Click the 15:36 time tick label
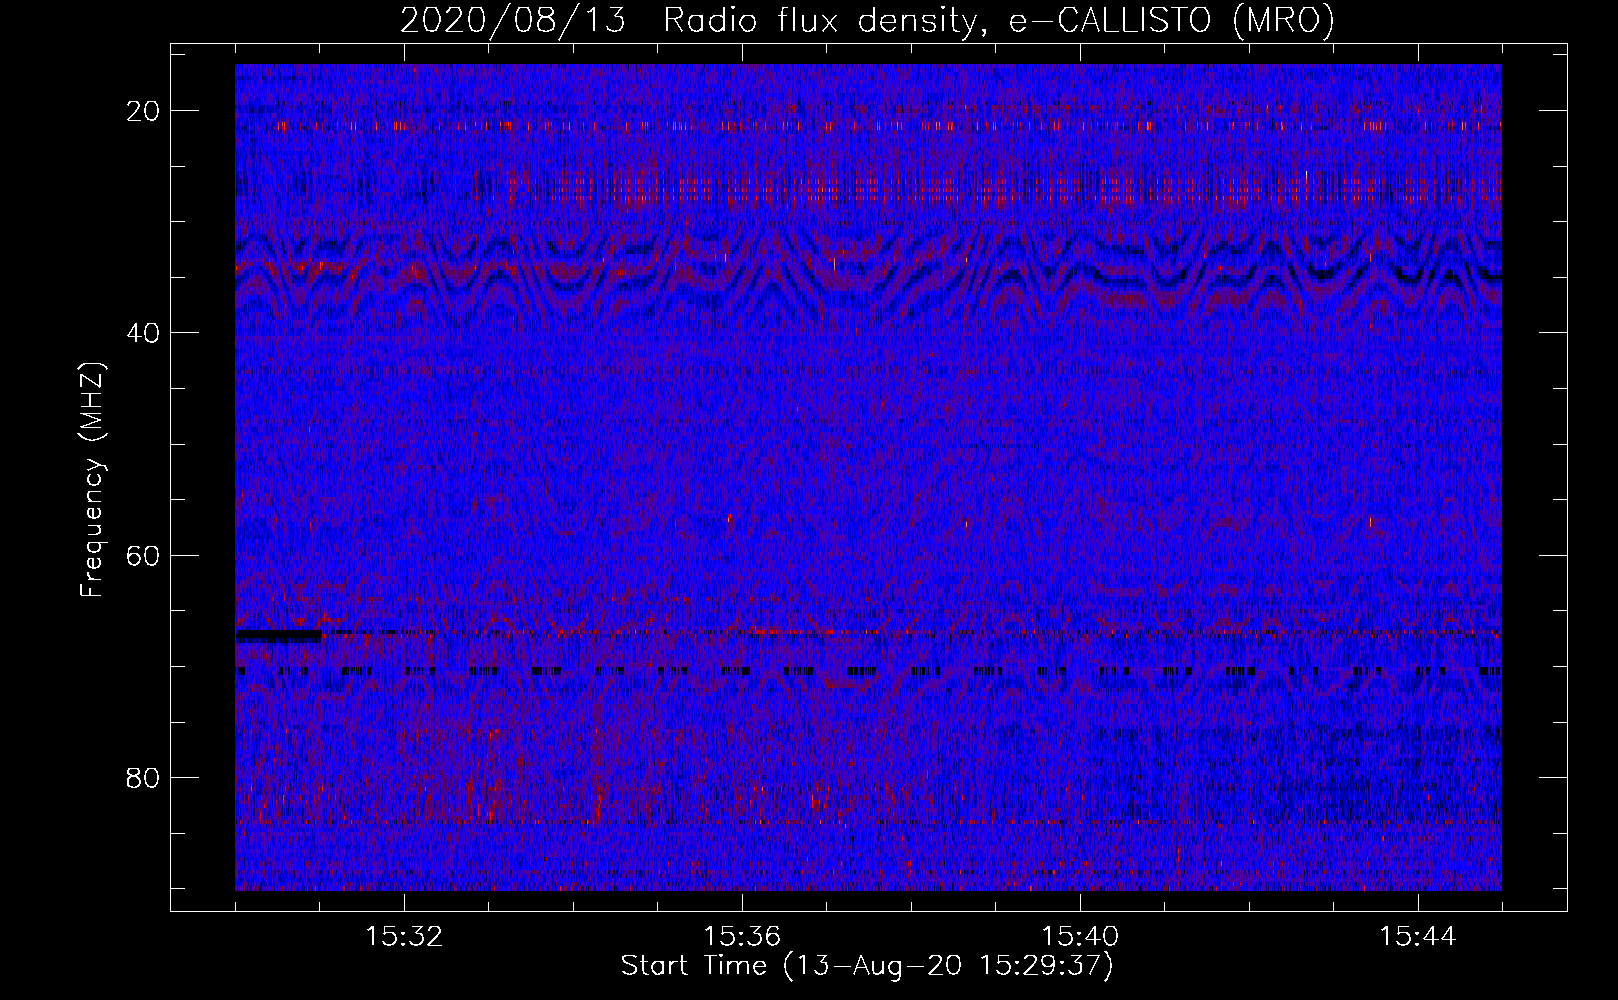Viewport: 1618px width, 1000px height. (742, 937)
